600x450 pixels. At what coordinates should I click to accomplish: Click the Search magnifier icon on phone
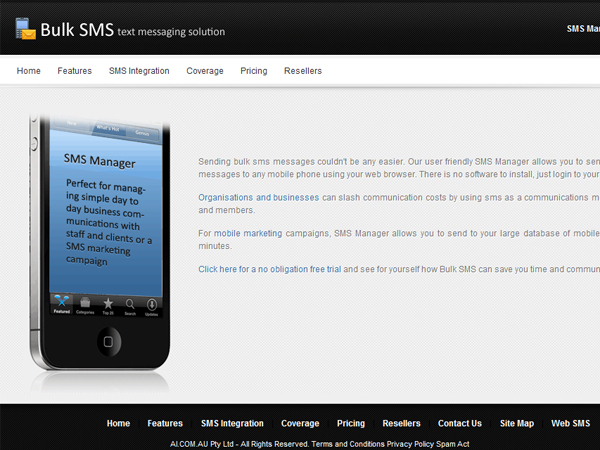pyautogui.click(x=130, y=307)
